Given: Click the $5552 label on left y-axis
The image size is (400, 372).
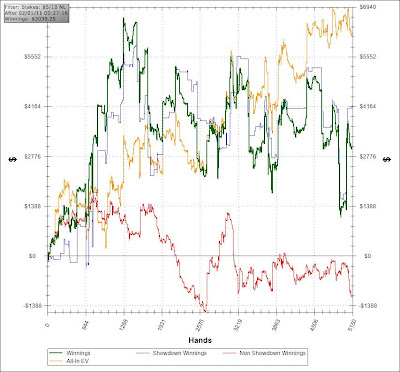Looking at the screenshot, I should coord(31,57).
